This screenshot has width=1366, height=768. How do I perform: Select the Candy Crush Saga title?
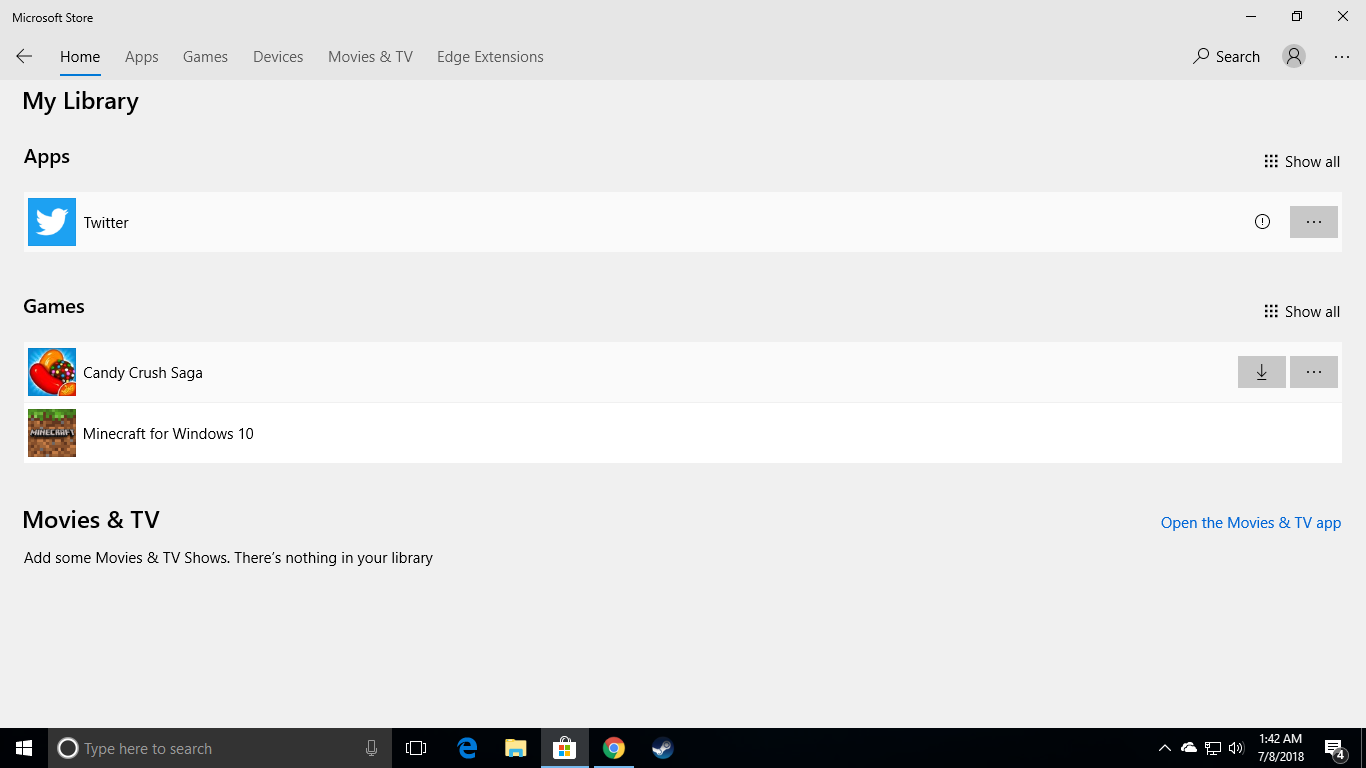coord(143,373)
